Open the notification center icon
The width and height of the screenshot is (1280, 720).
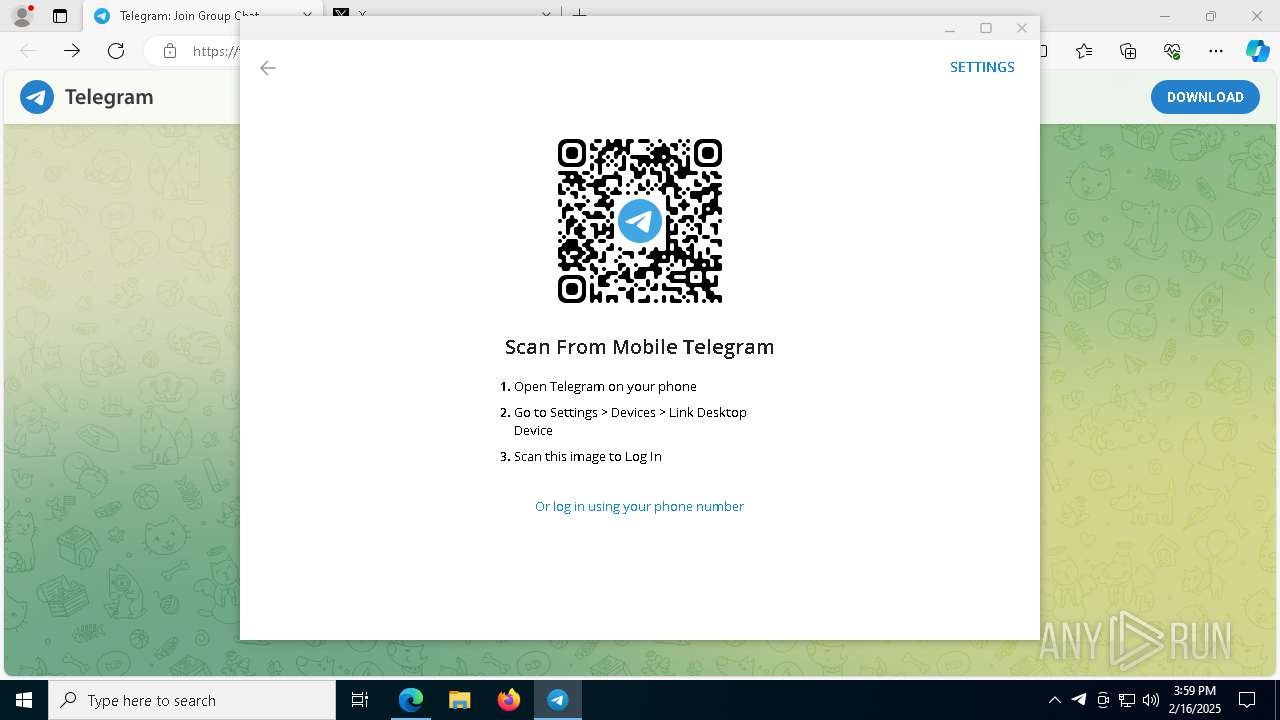pyautogui.click(x=1247, y=700)
